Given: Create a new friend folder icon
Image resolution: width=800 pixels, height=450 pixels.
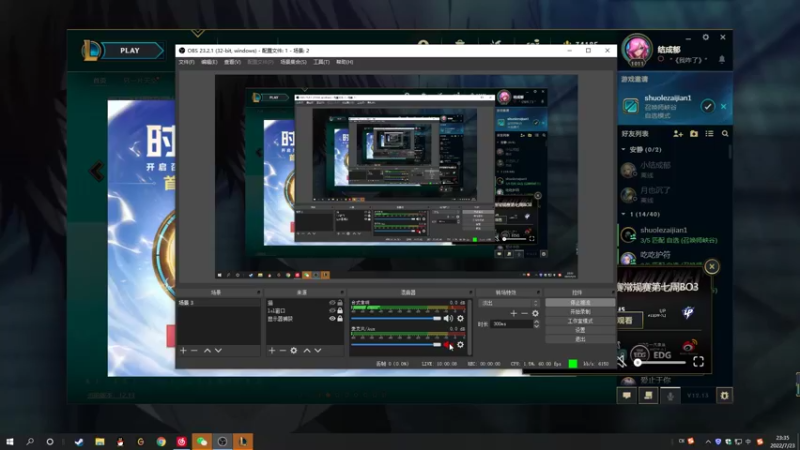Looking at the screenshot, I should point(694,134).
